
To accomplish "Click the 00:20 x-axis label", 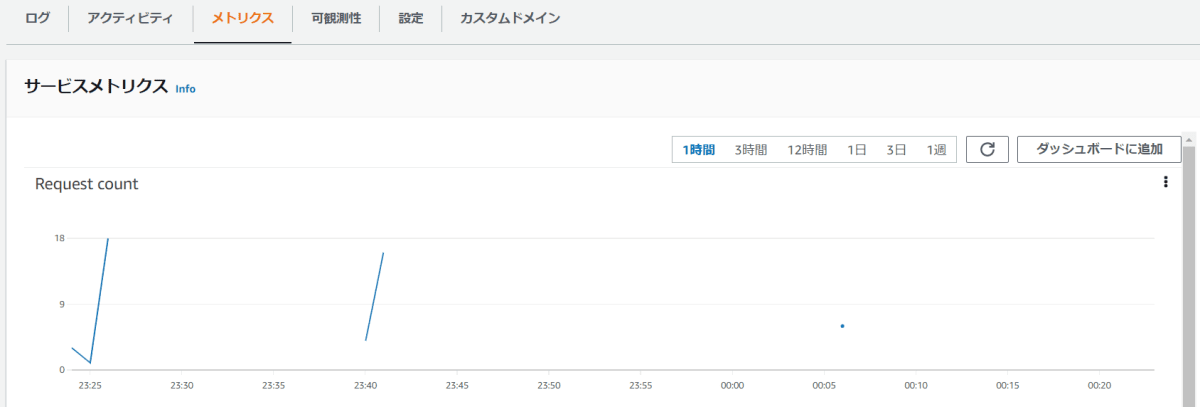I will tap(1100, 385).
